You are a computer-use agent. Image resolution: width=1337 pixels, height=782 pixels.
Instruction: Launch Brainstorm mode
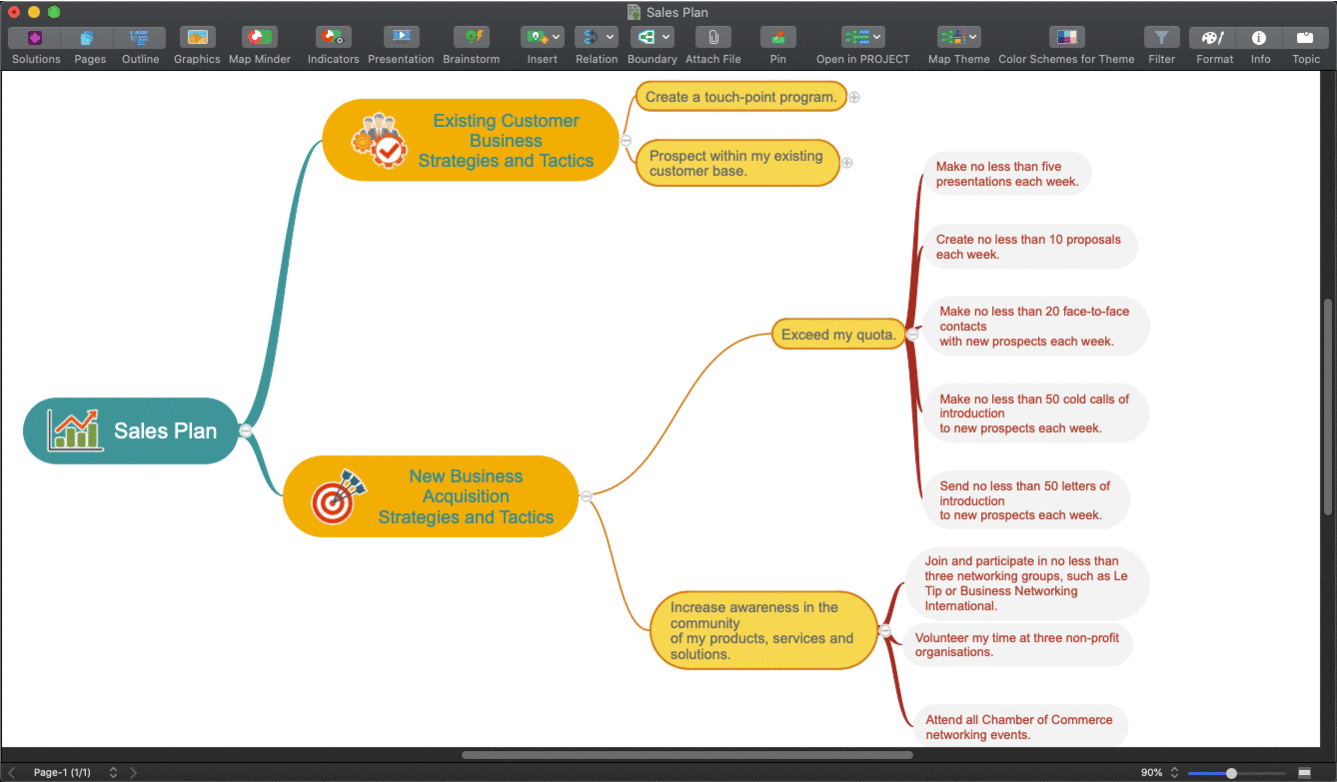(x=471, y=38)
